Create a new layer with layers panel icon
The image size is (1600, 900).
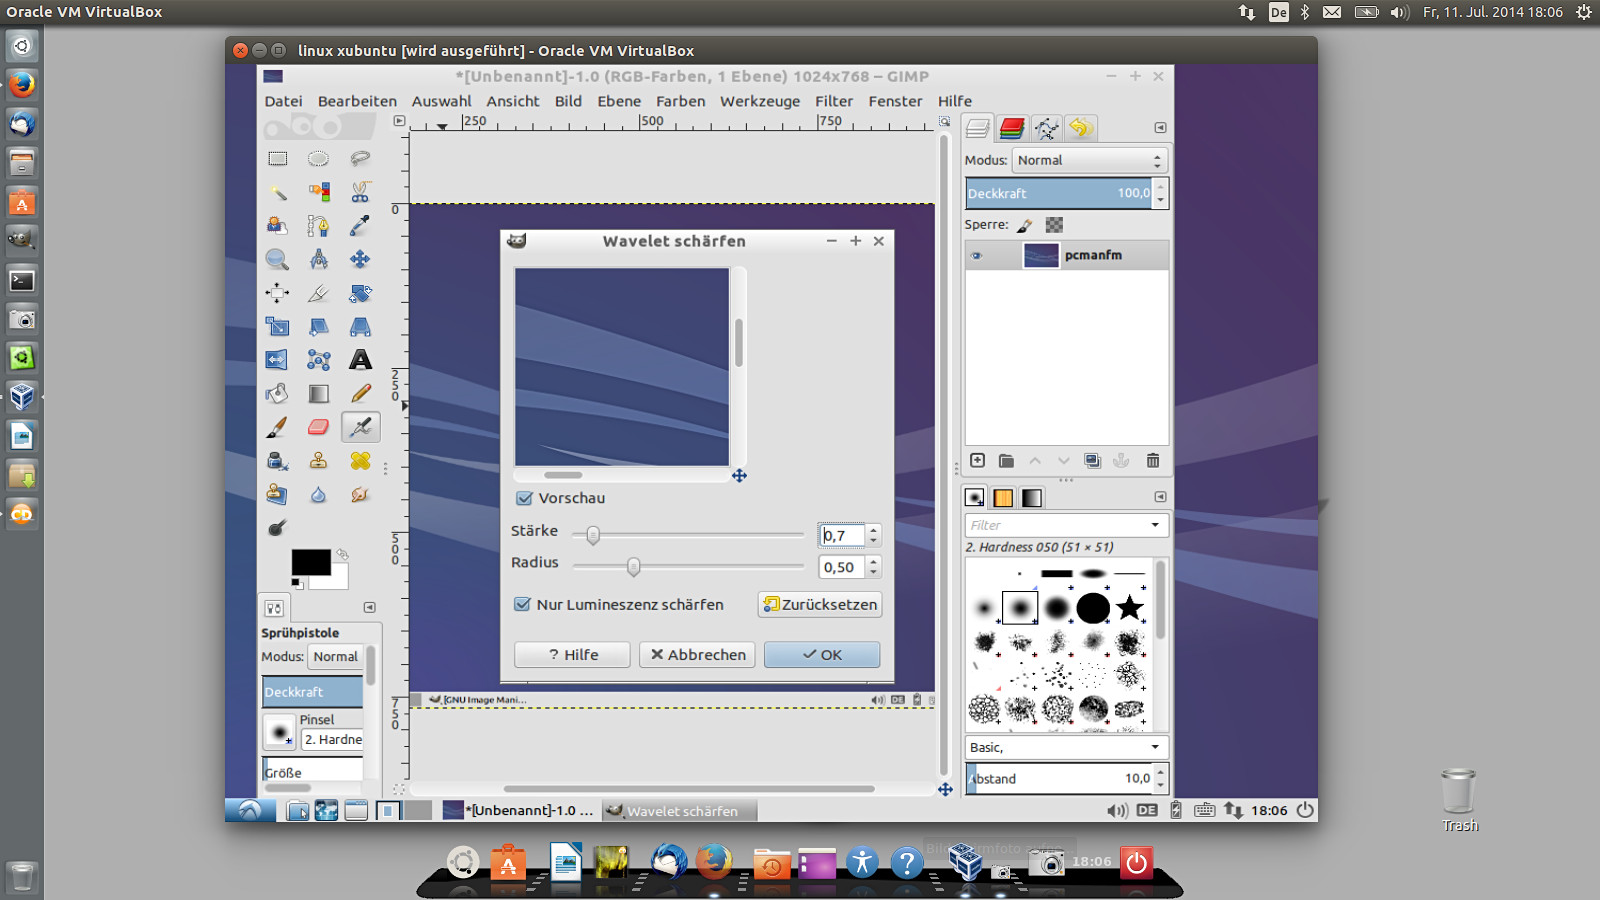tap(978, 461)
